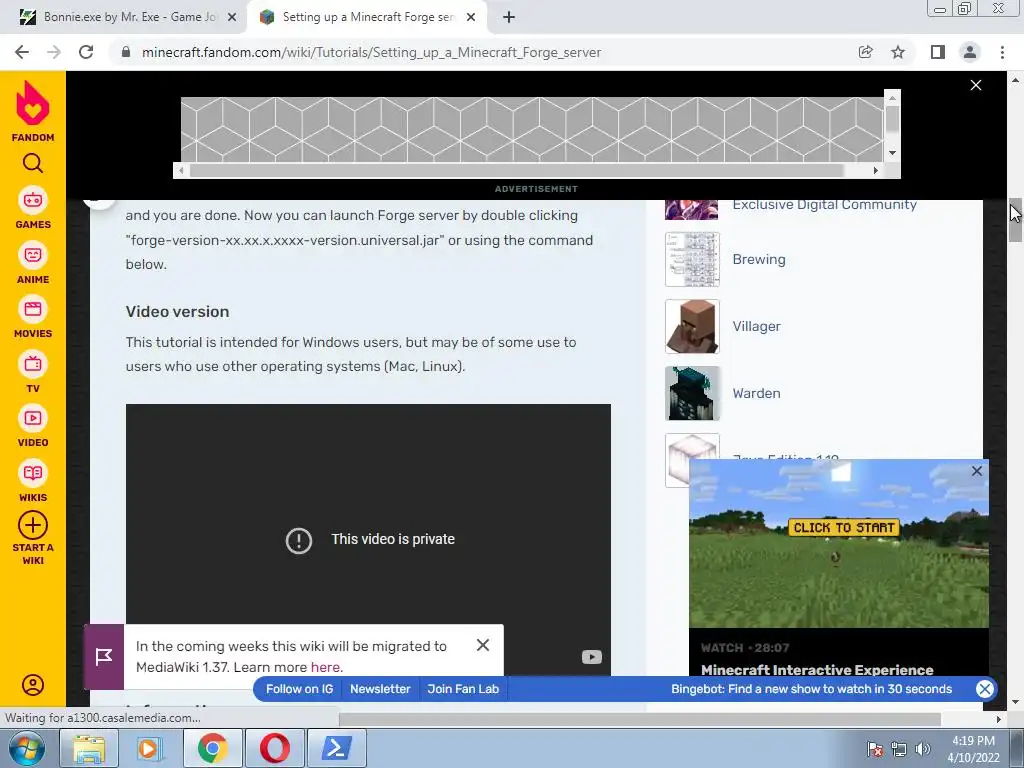Viewport: 1024px width, 768px height.
Task: Close the top advertisement banner
Action: (976, 85)
